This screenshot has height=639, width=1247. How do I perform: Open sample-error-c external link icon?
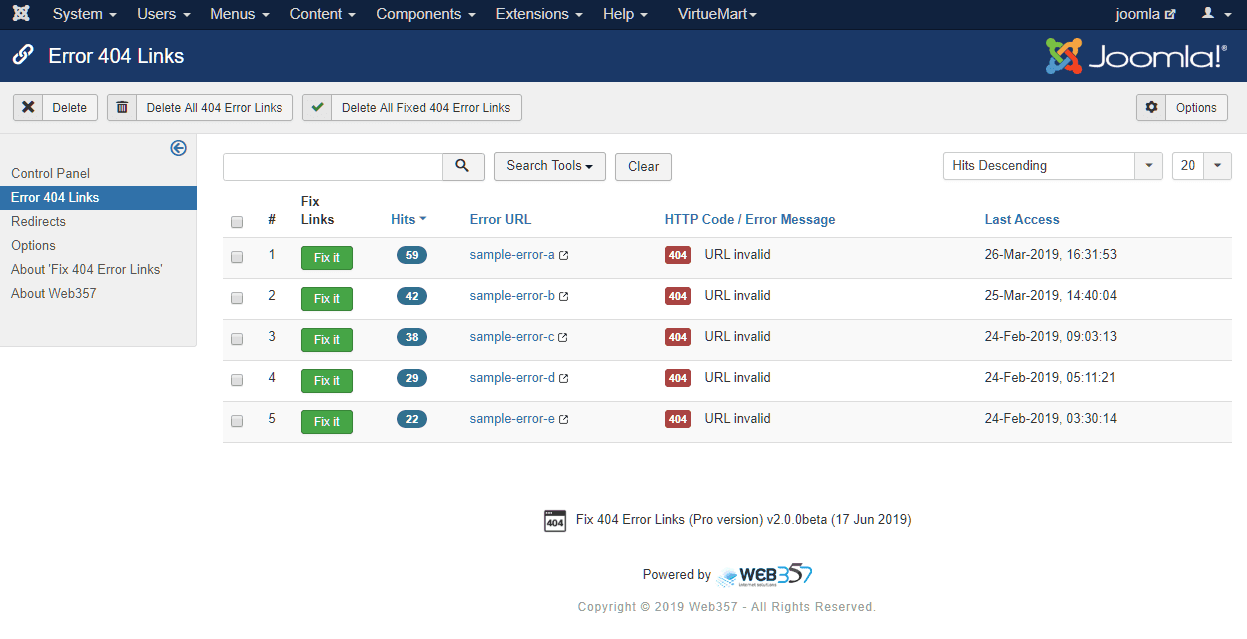coord(563,338)
